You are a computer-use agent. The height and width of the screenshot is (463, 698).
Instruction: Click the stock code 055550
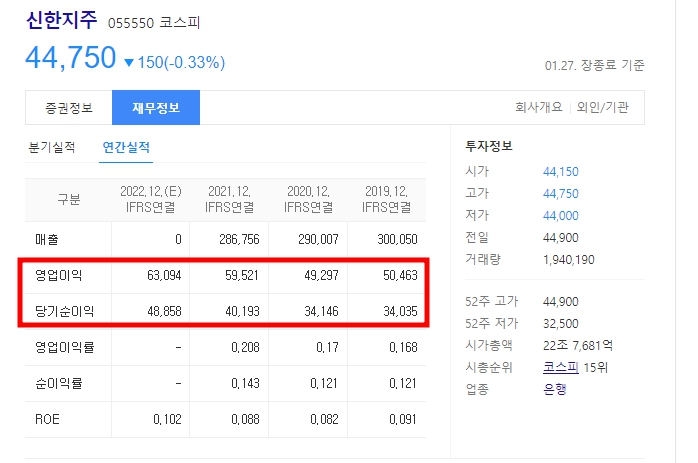131,23
